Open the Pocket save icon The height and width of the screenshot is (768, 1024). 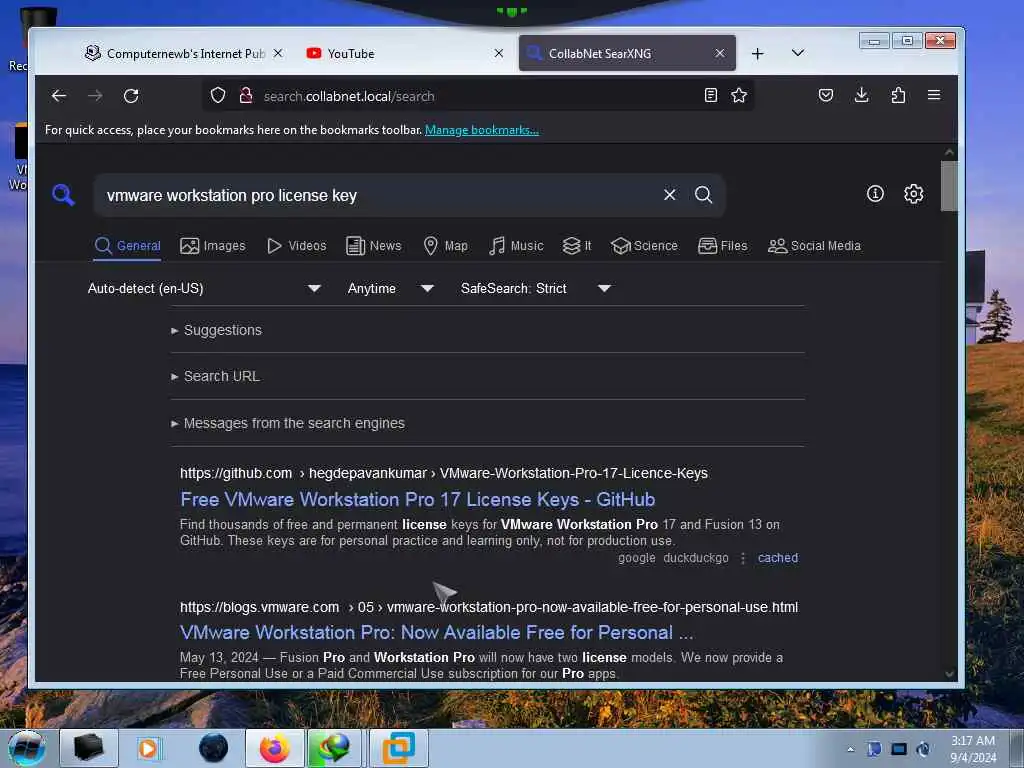click(825, 95)
